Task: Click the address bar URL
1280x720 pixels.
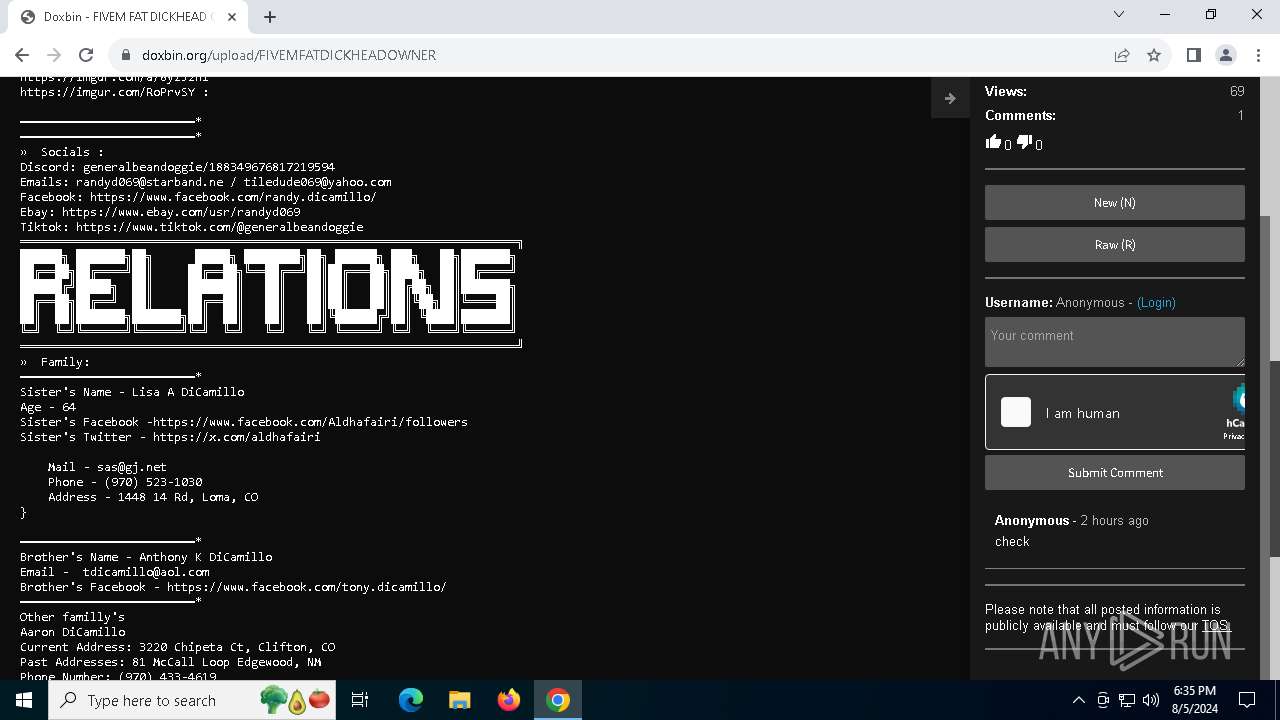Action: click(x=288, y=55)
